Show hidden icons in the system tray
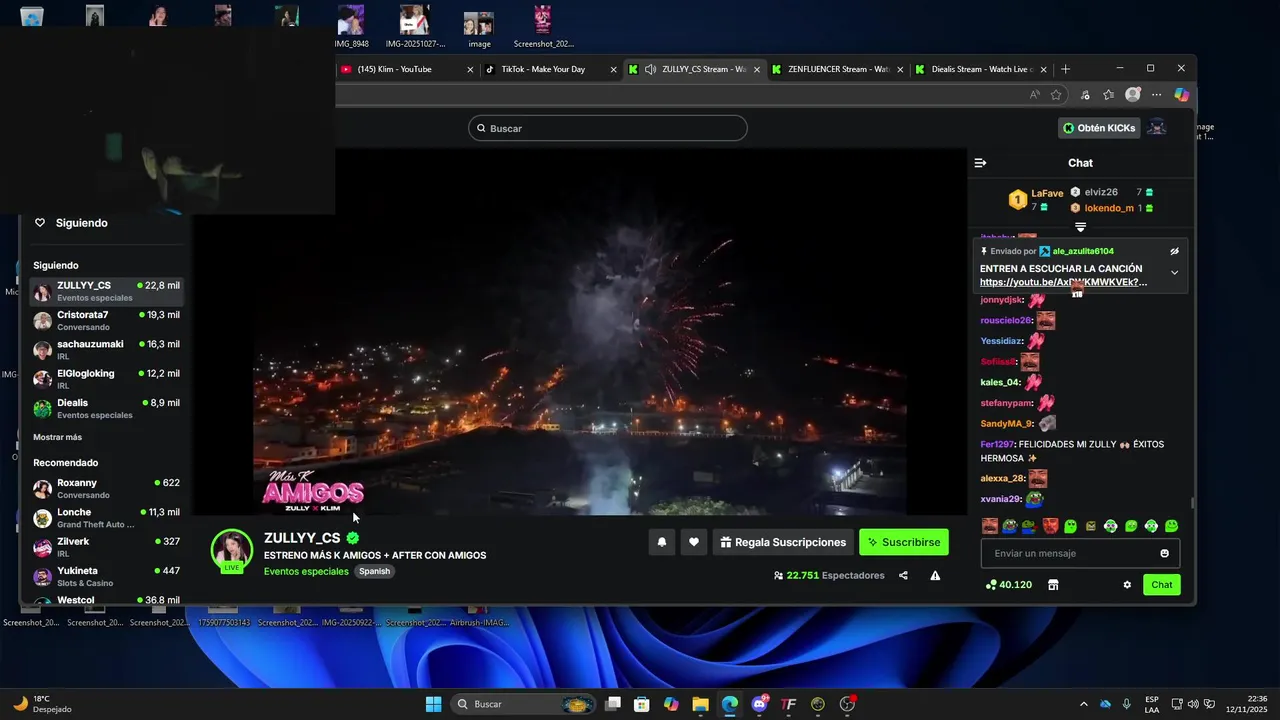Image resolution: width=1280 pixels, height=720 pixels. tap(1083, 704)
